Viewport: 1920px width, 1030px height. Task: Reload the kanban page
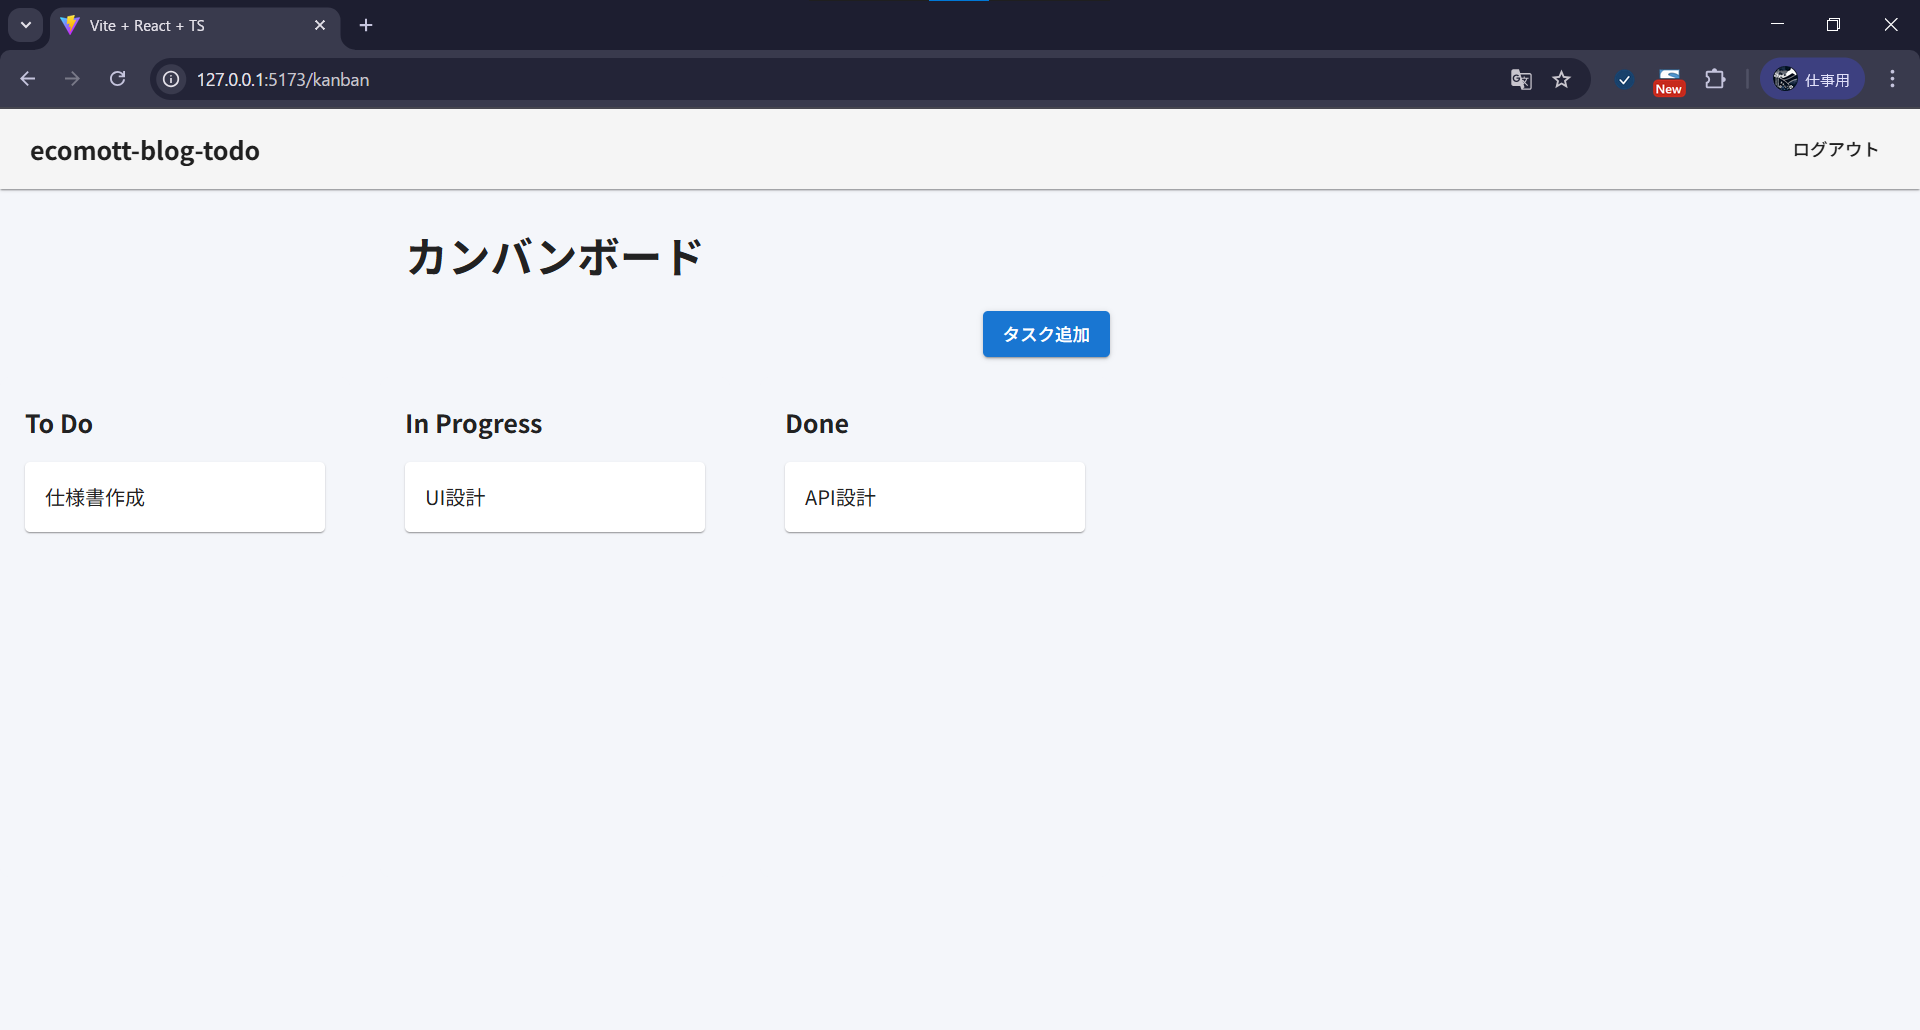coord(117,79)
